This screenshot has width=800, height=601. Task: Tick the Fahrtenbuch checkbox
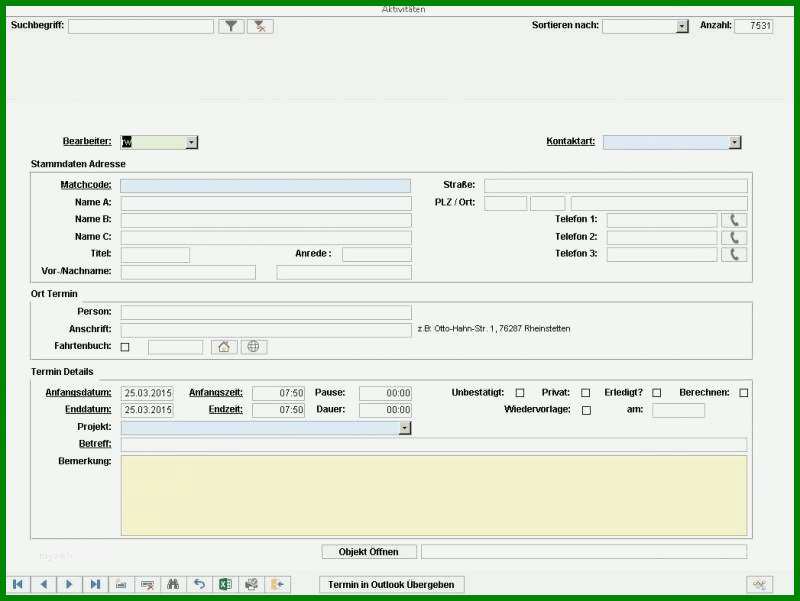[125, 347]
